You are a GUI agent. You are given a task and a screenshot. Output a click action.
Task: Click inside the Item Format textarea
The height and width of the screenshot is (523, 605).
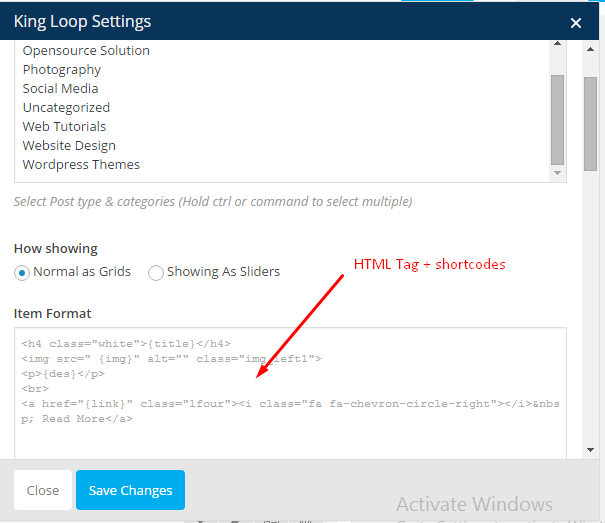click(x=290, y=393)
